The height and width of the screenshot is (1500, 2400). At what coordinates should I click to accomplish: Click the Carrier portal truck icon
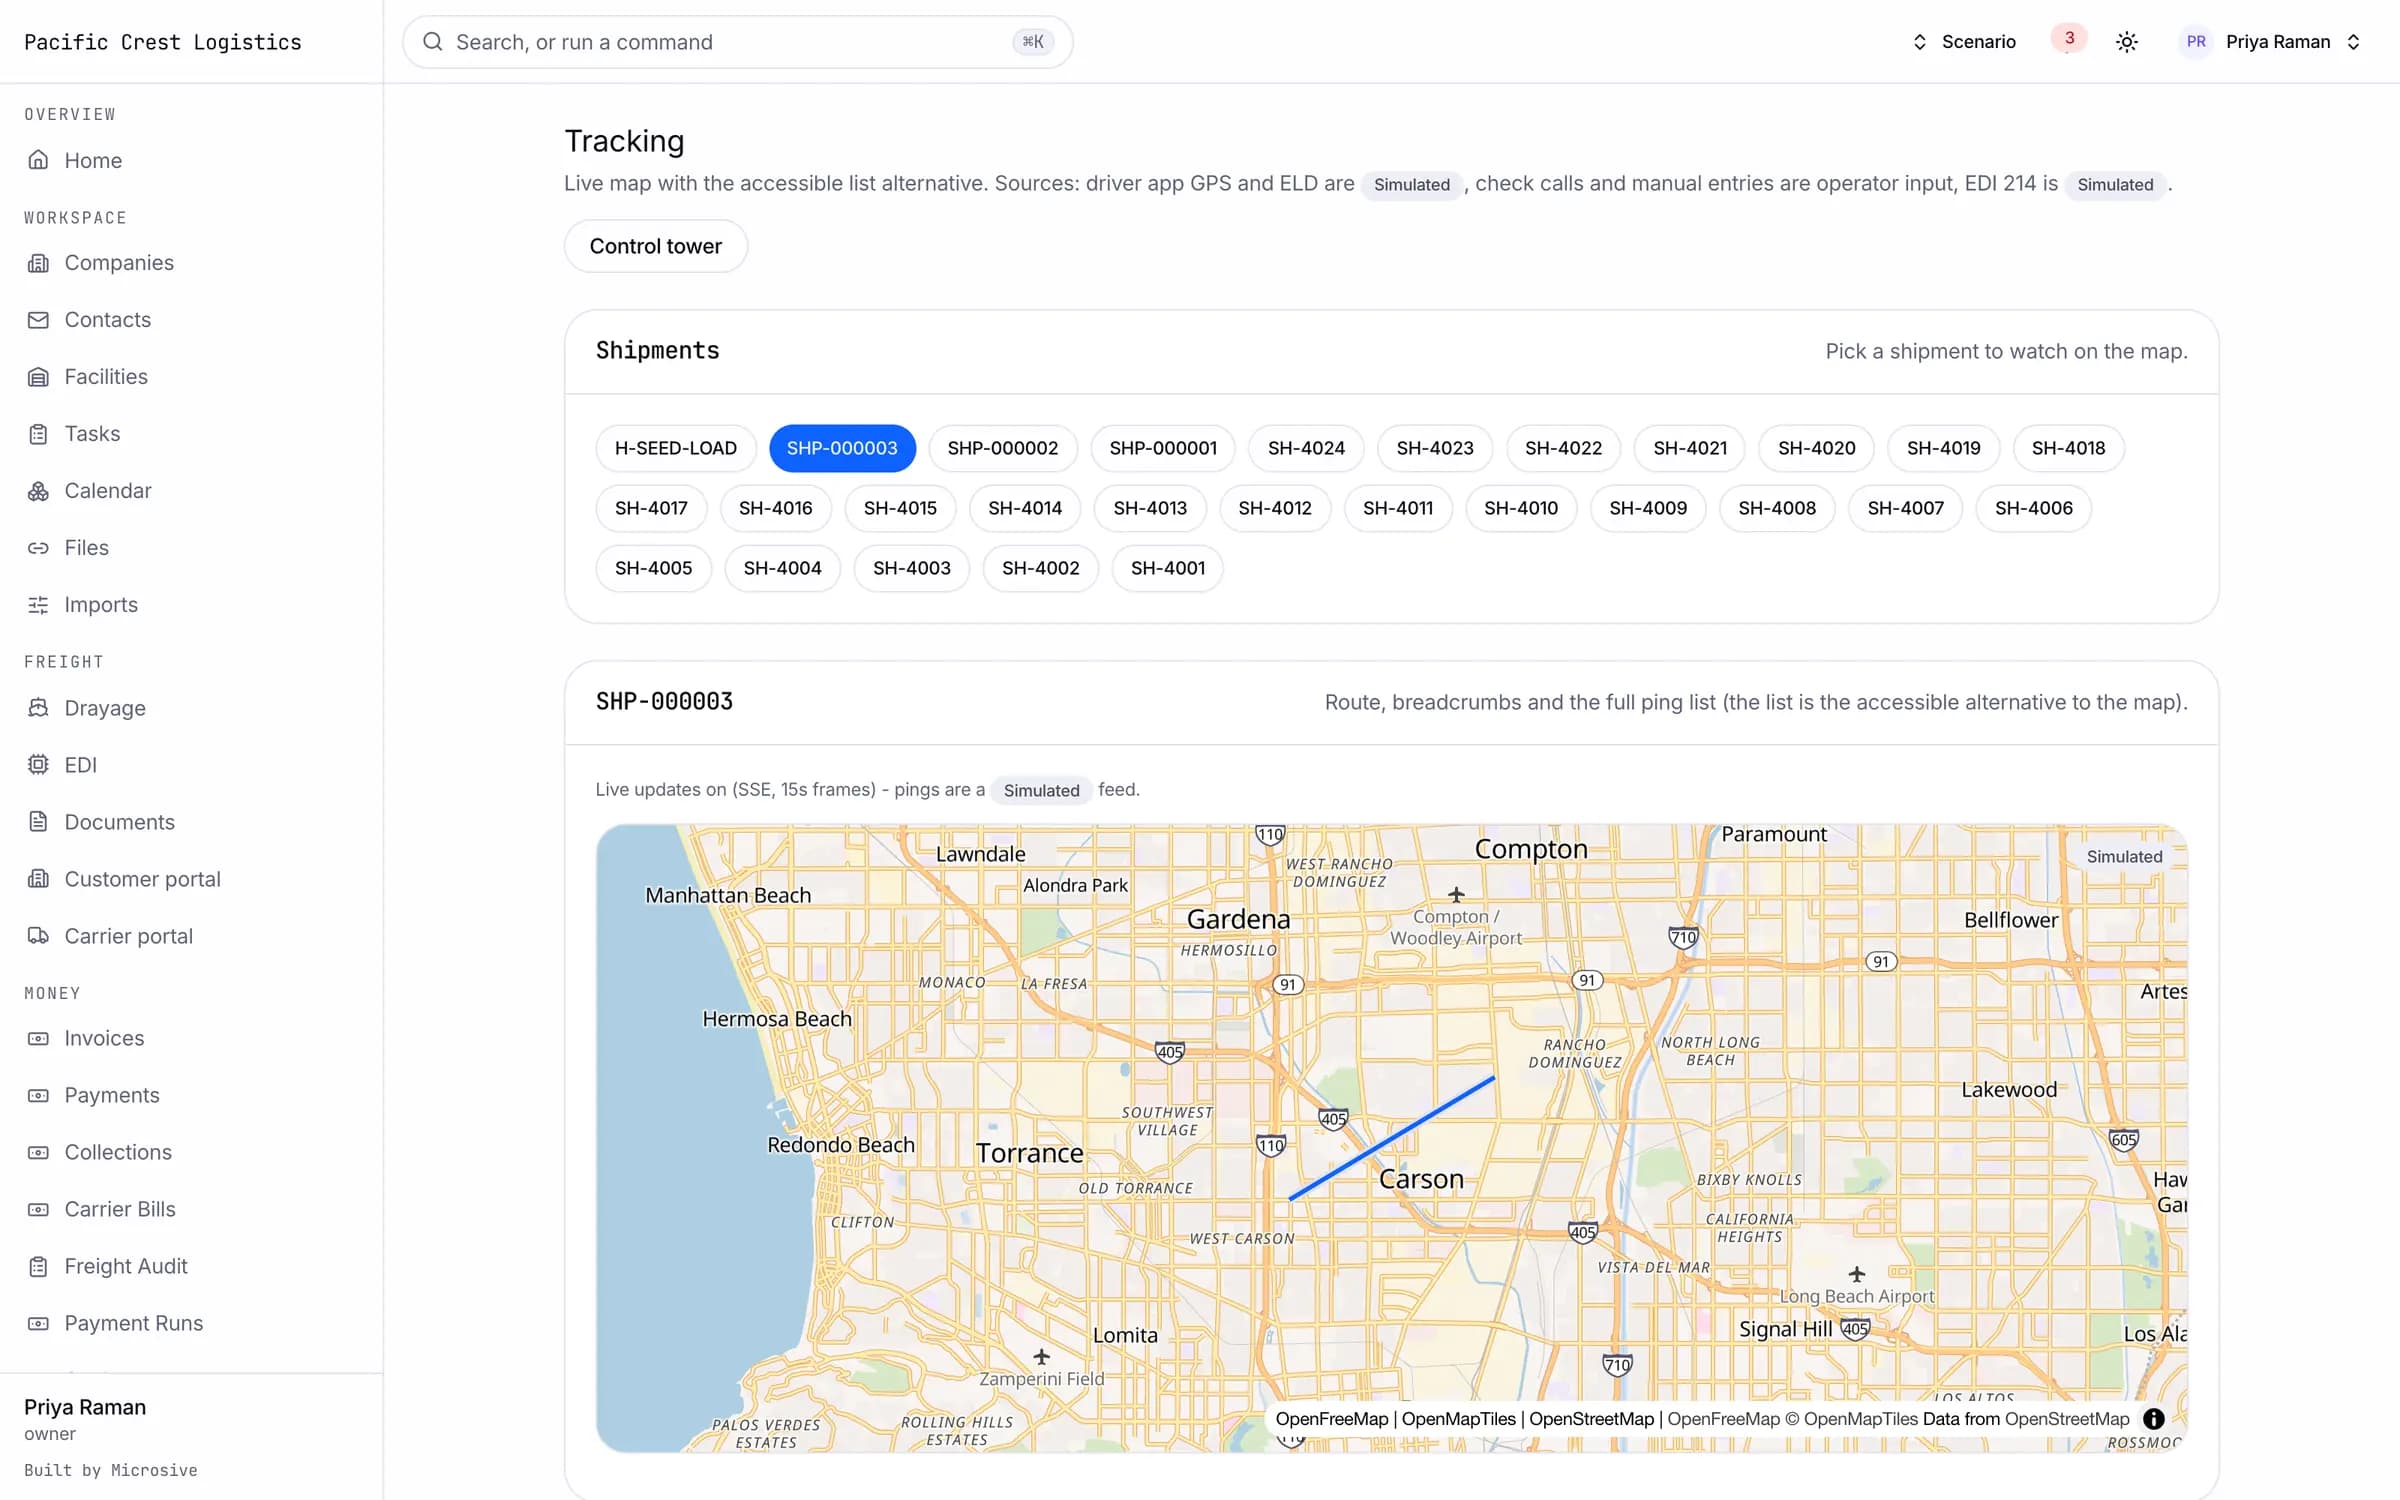click(x=38, y=935)
